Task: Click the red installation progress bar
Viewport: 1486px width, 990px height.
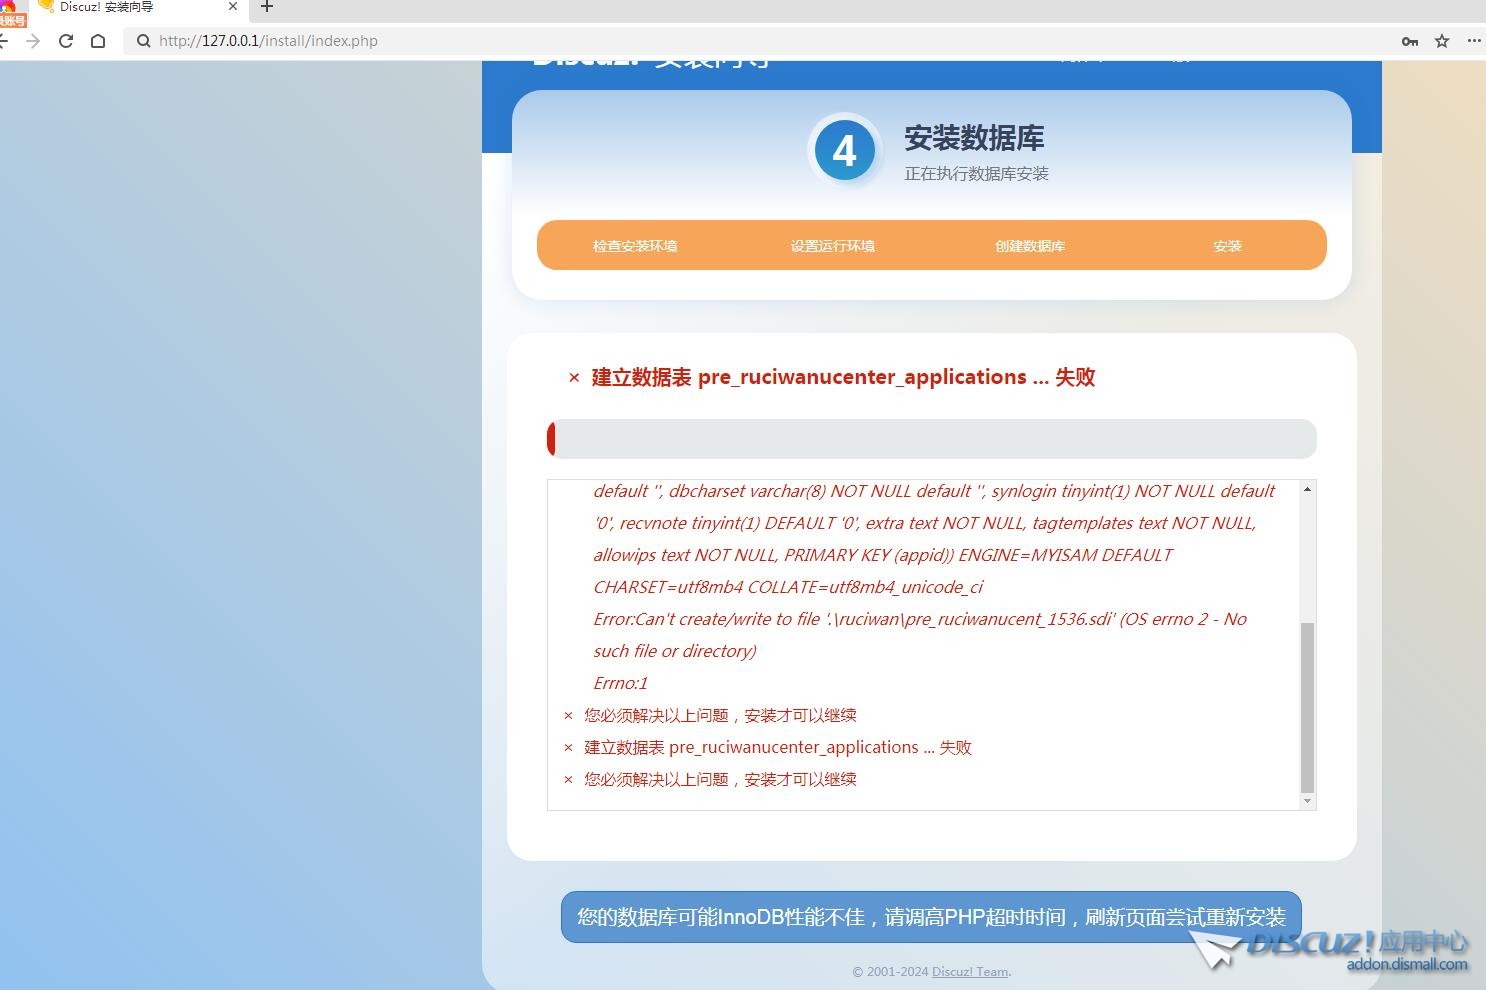Action: [931, 439]
